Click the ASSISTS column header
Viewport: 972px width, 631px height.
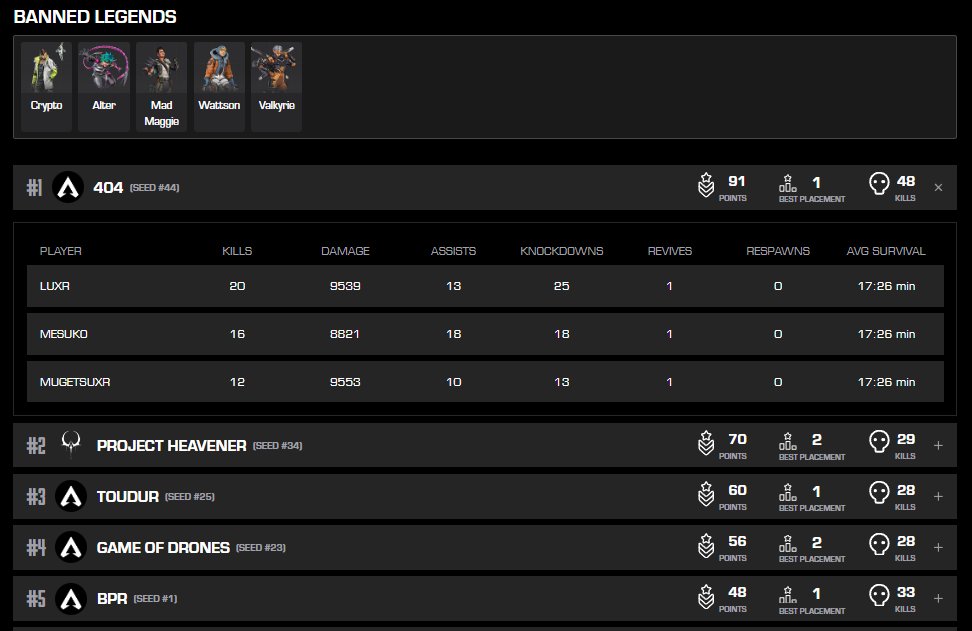[x=453, y=250]
